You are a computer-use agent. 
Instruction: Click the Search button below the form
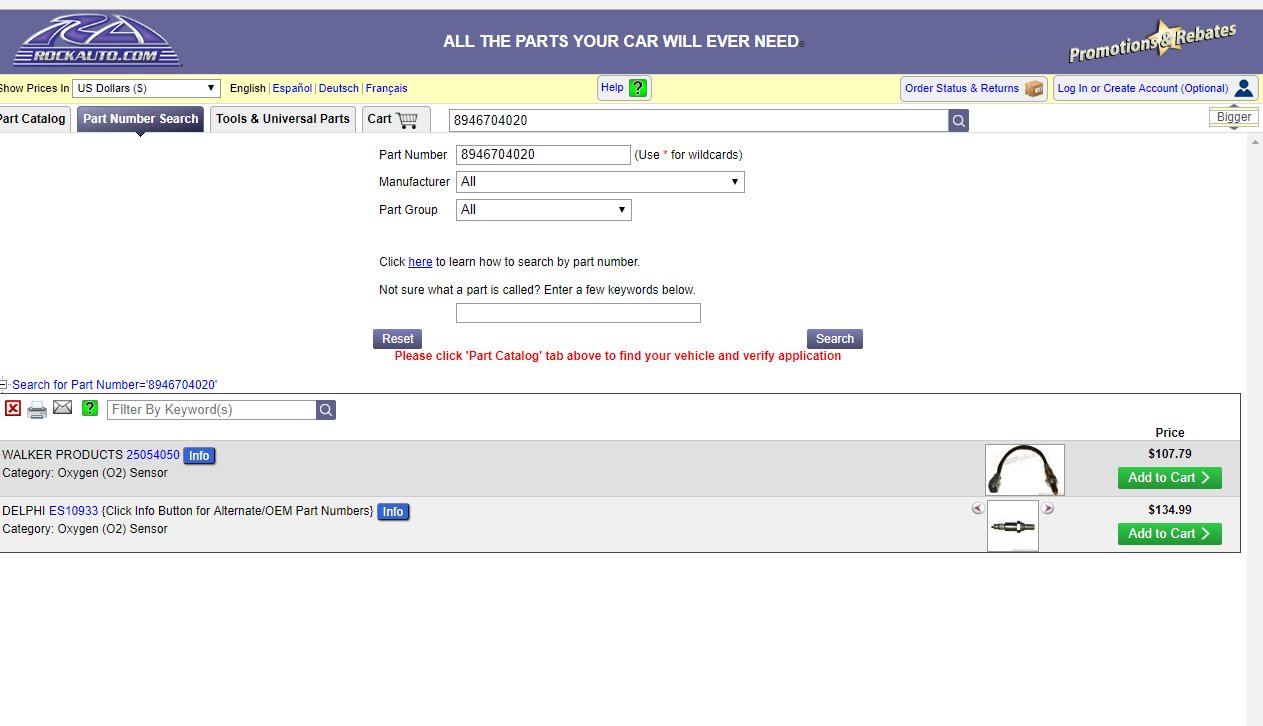point(835,339)
